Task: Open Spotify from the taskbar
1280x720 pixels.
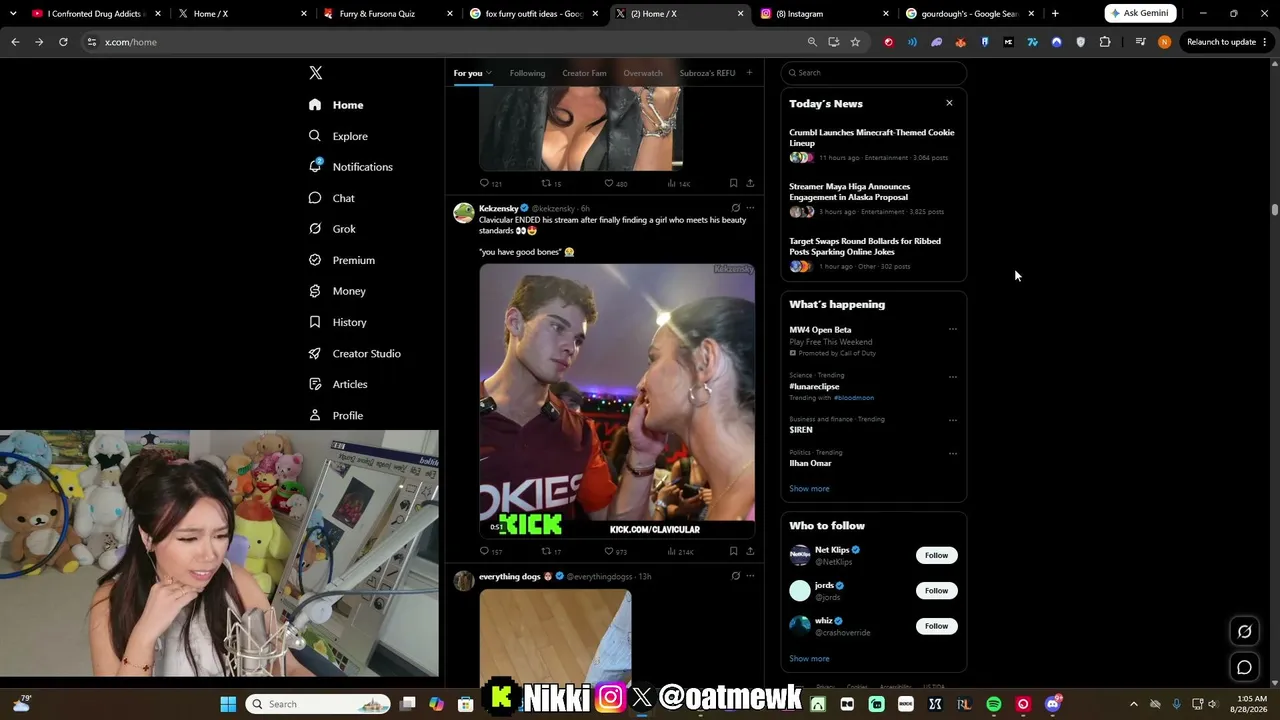Action: click(x=994, y=704)
